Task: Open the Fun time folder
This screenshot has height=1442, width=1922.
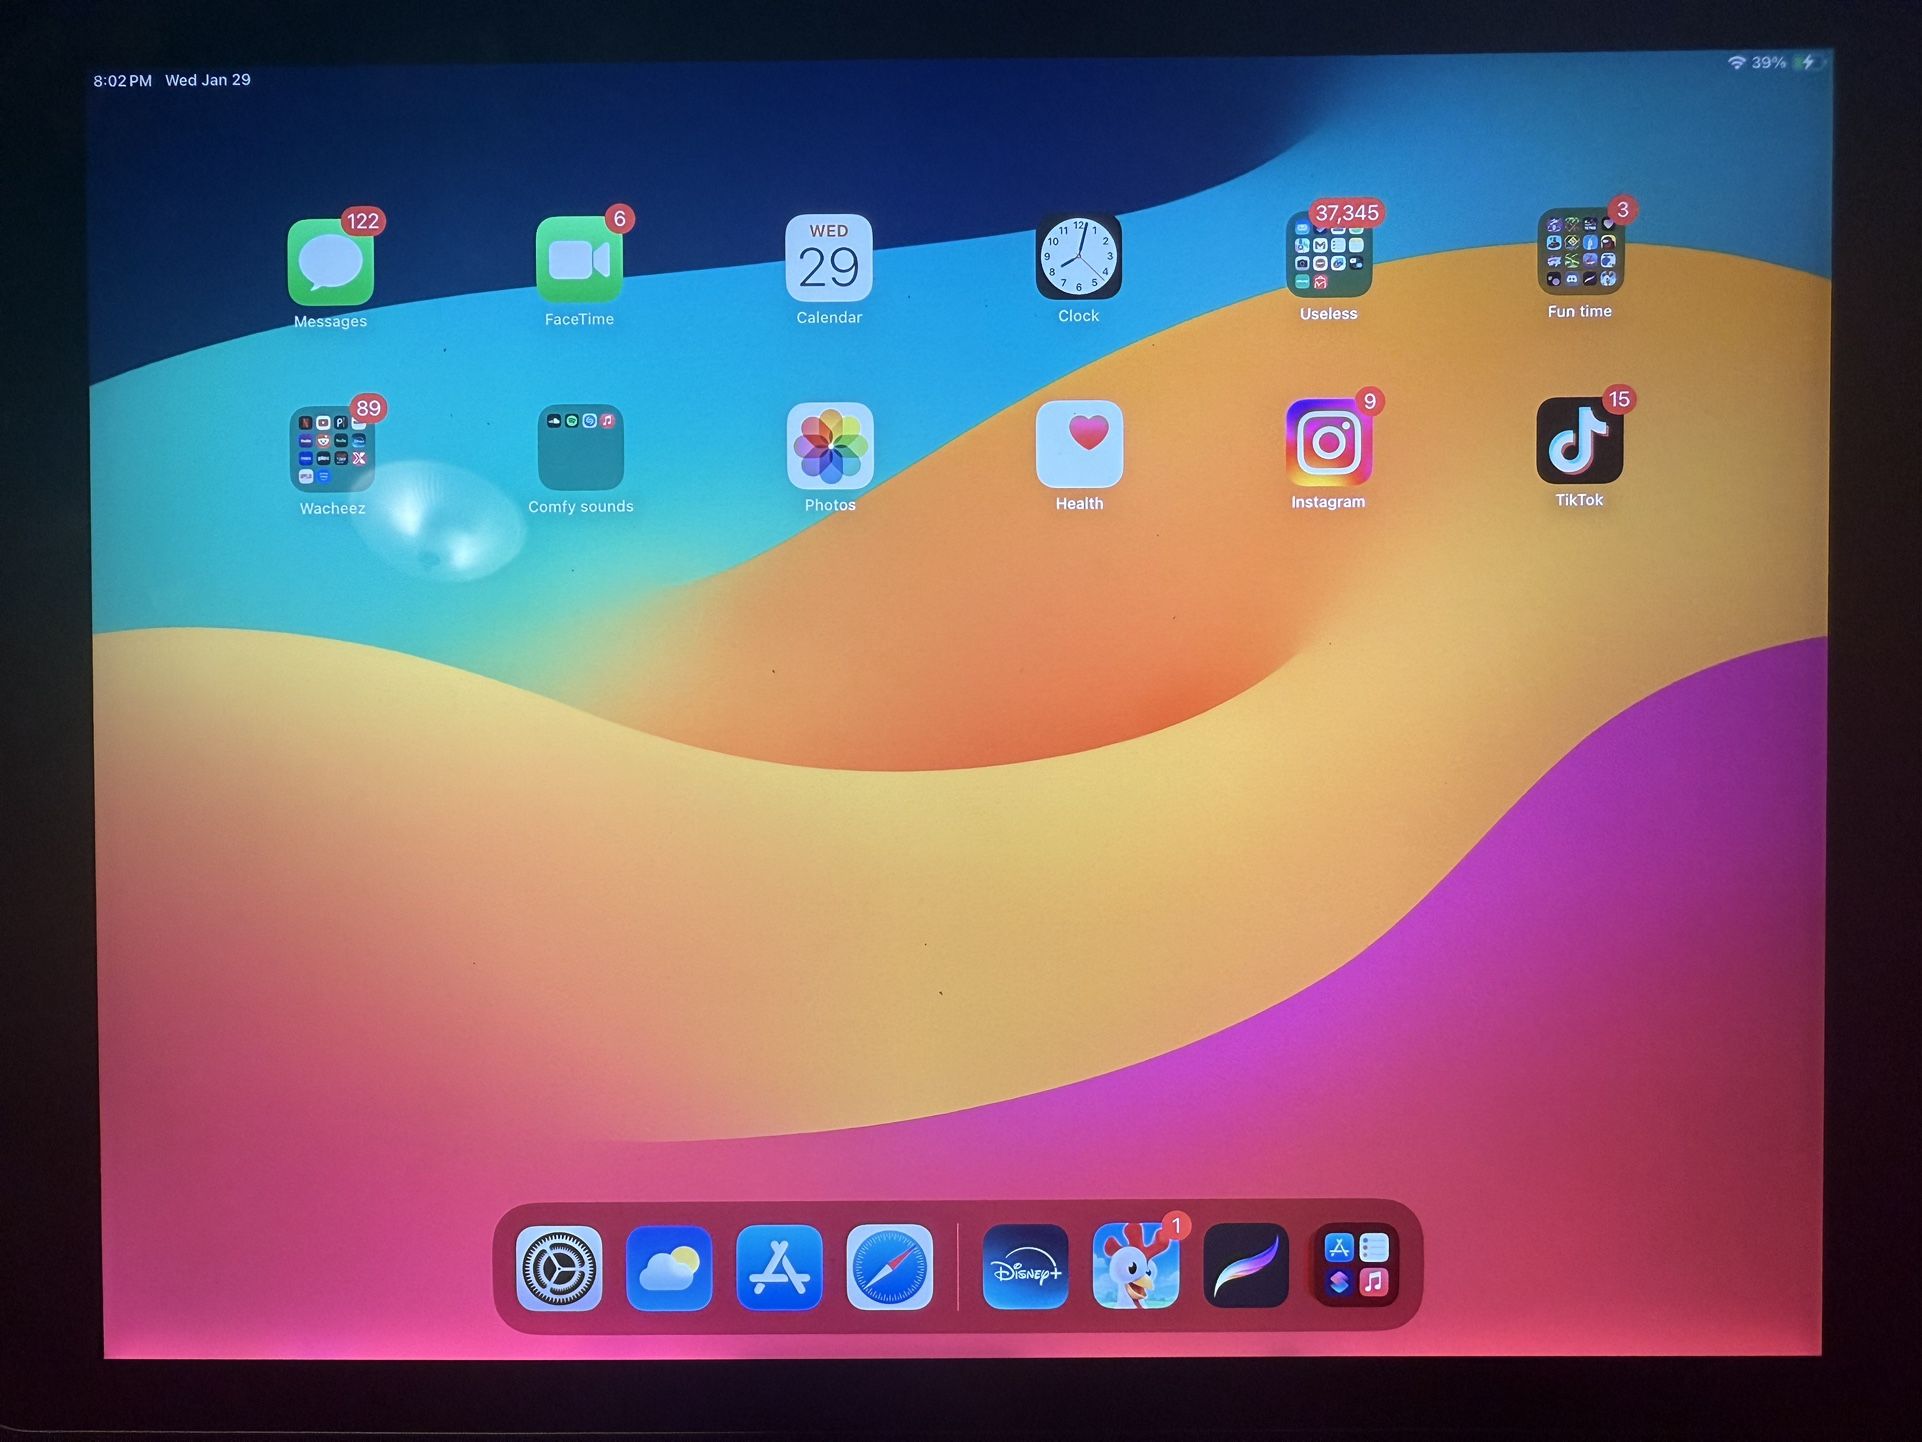Action: coord(1578,255)
